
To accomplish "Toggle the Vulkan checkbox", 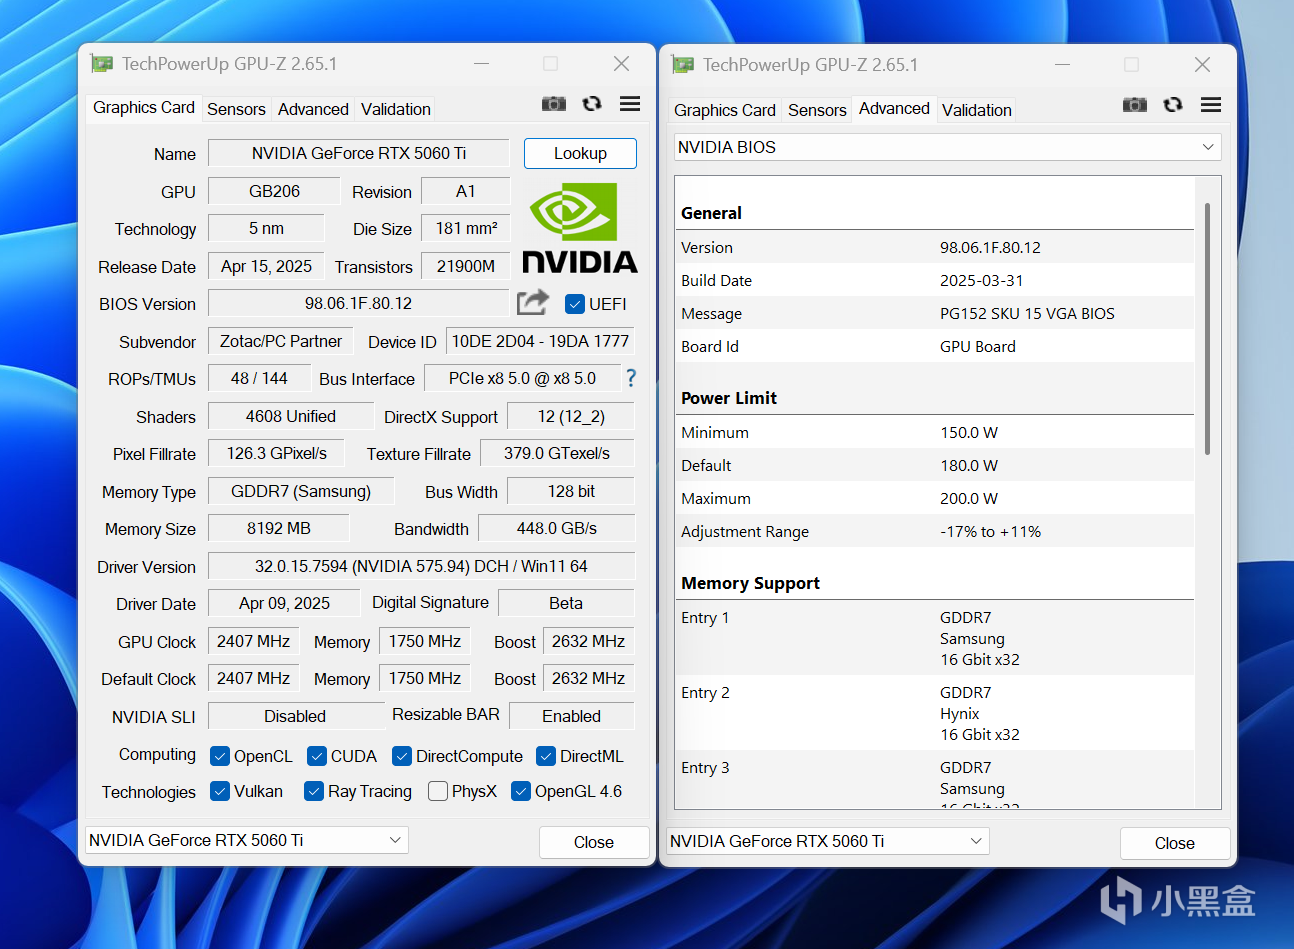I will click(x=220, y=791).
